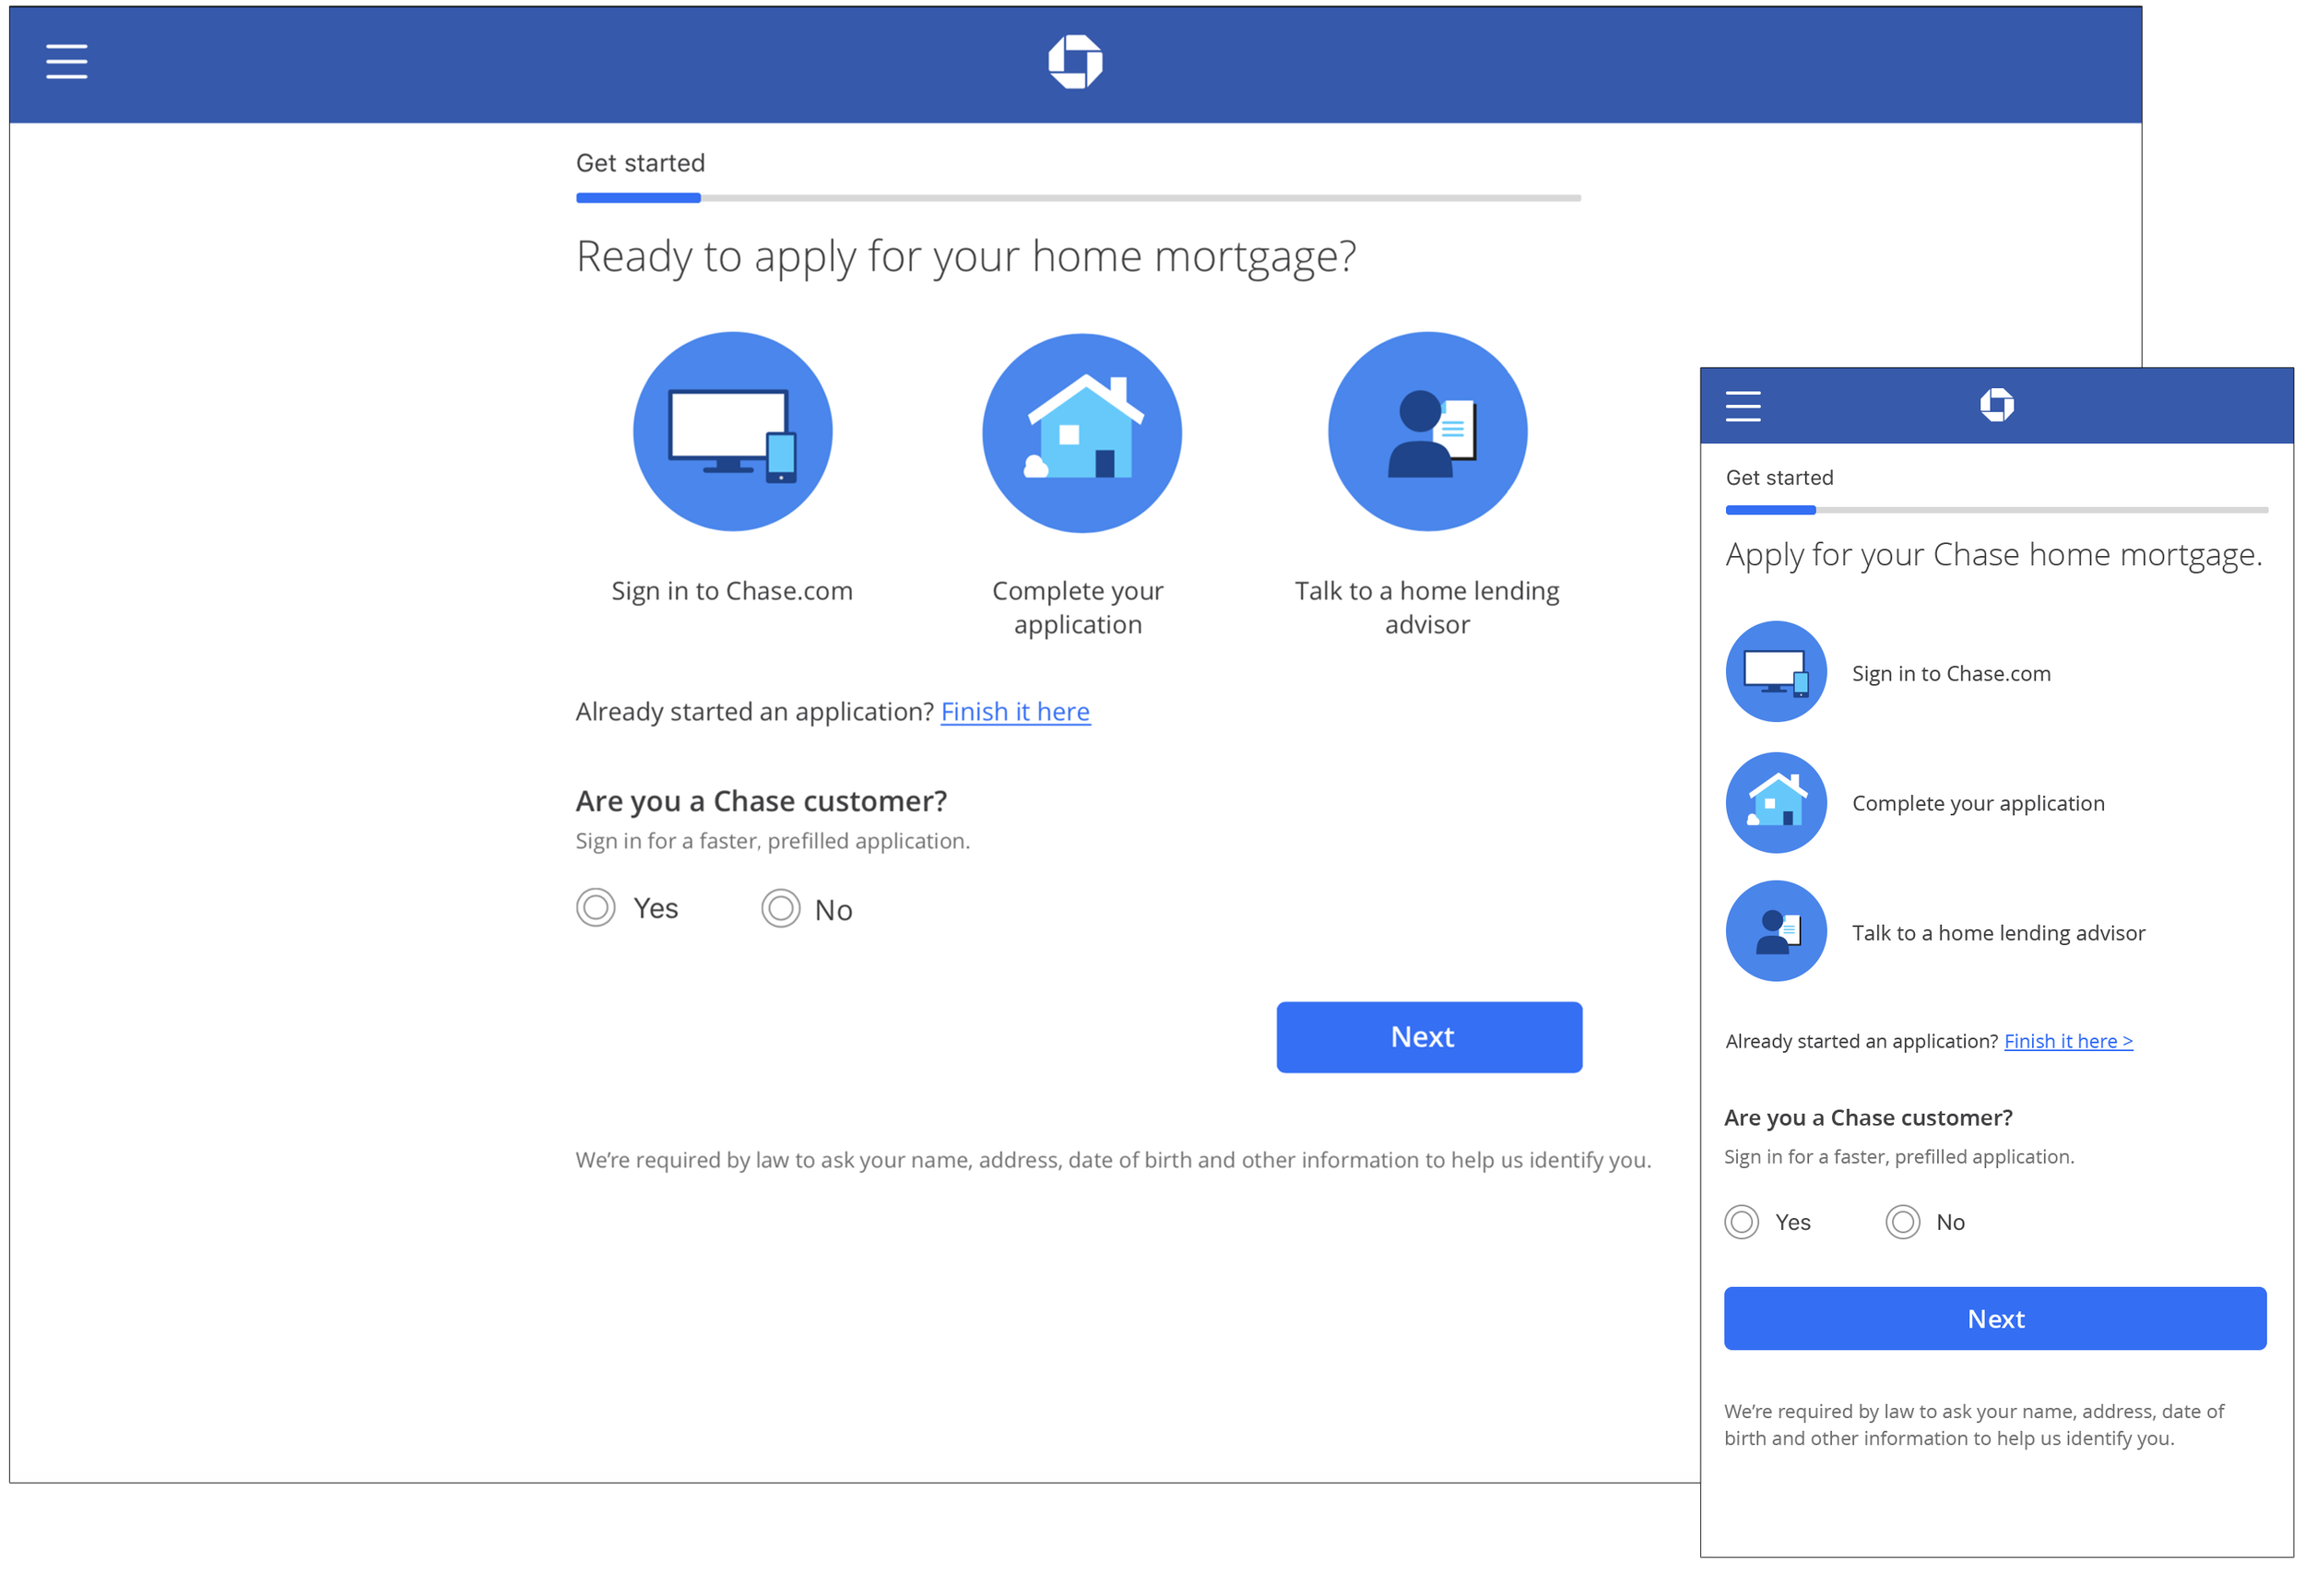The image size is (2305, 1596).
Task: Click the desktop Get started progress bar
Action: click(x=1078, y=198)
